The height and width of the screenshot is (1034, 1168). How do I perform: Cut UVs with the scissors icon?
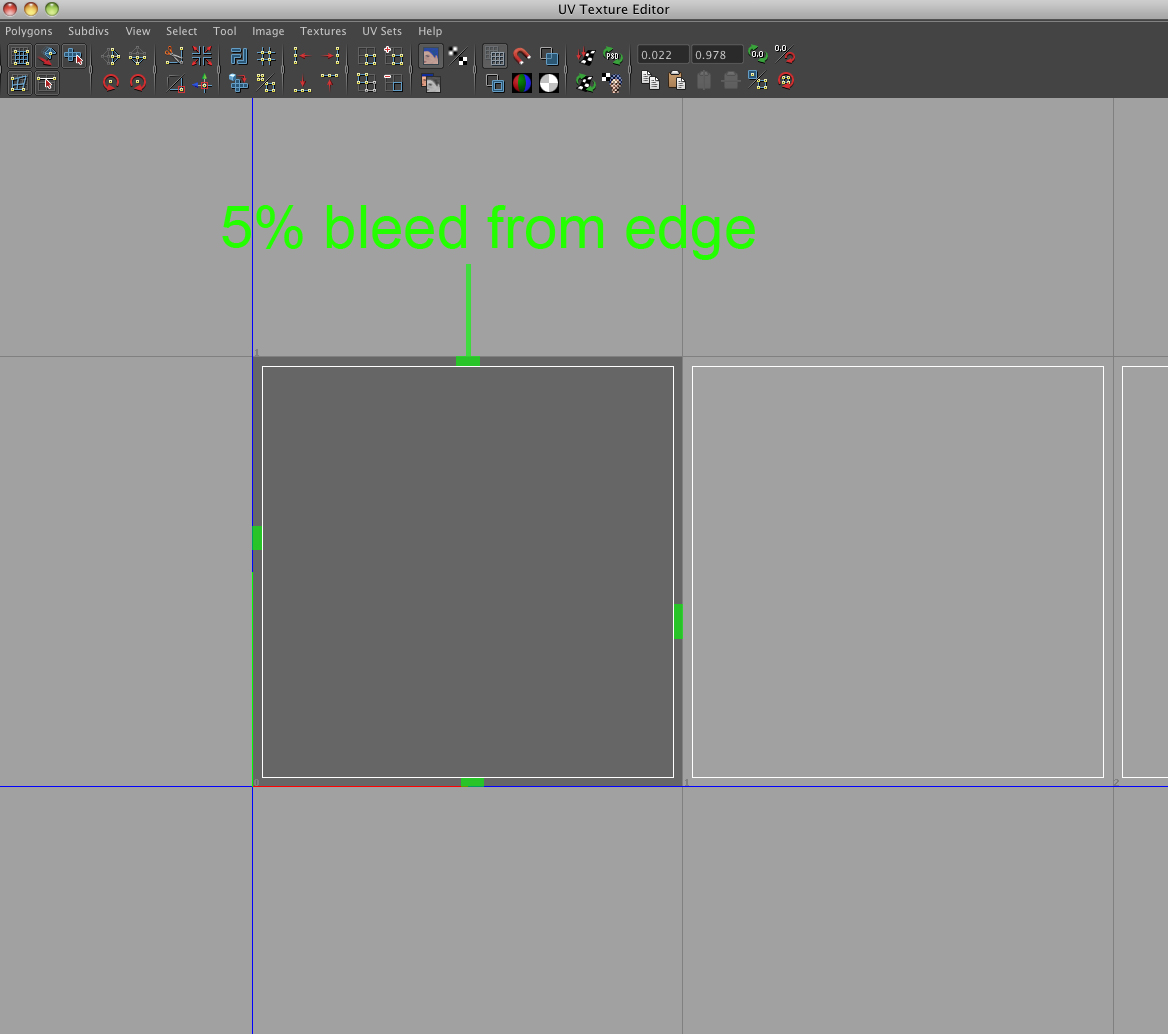174,56
